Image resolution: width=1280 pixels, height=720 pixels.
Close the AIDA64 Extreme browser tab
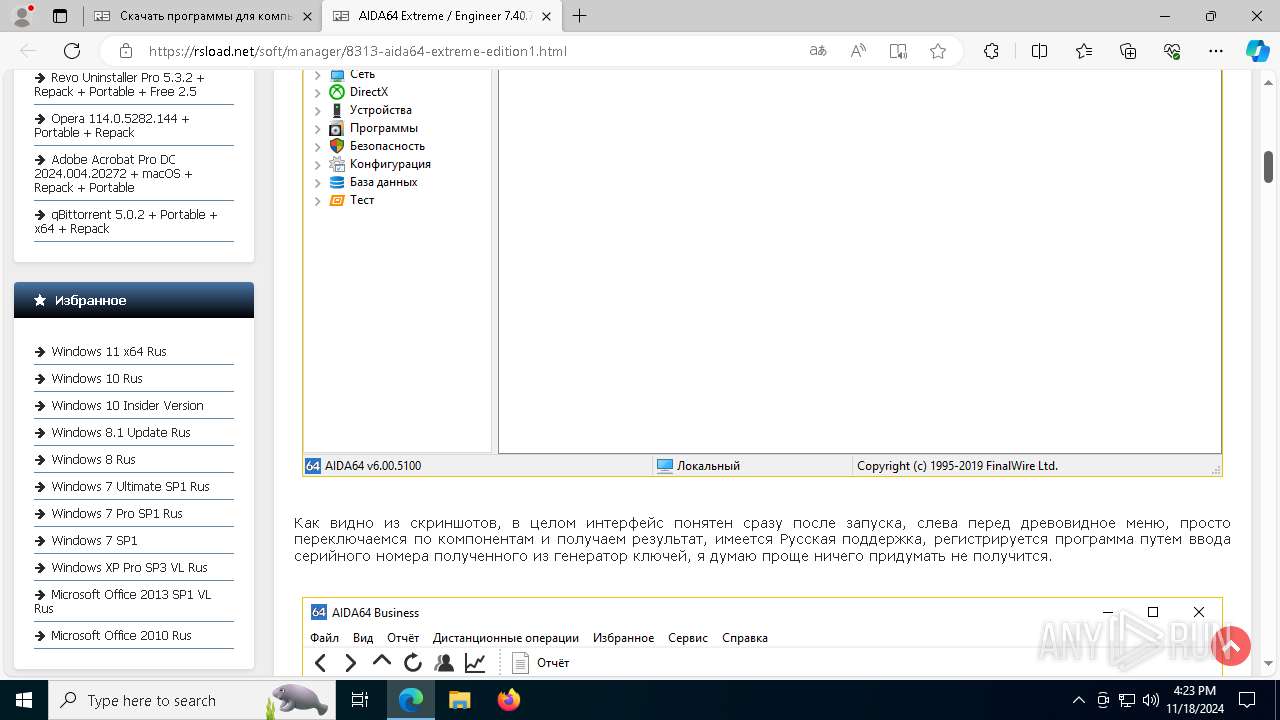(546, 16)
